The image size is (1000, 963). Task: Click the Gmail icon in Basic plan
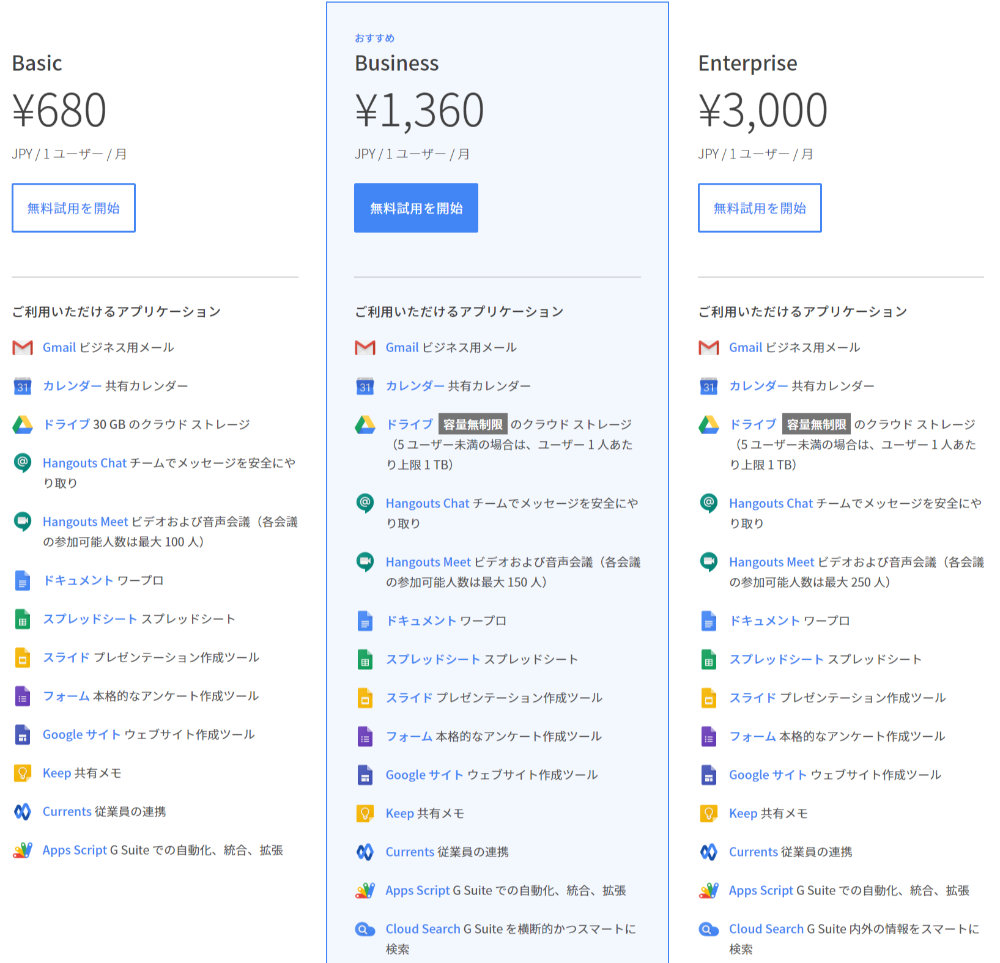tap(22, 348)
